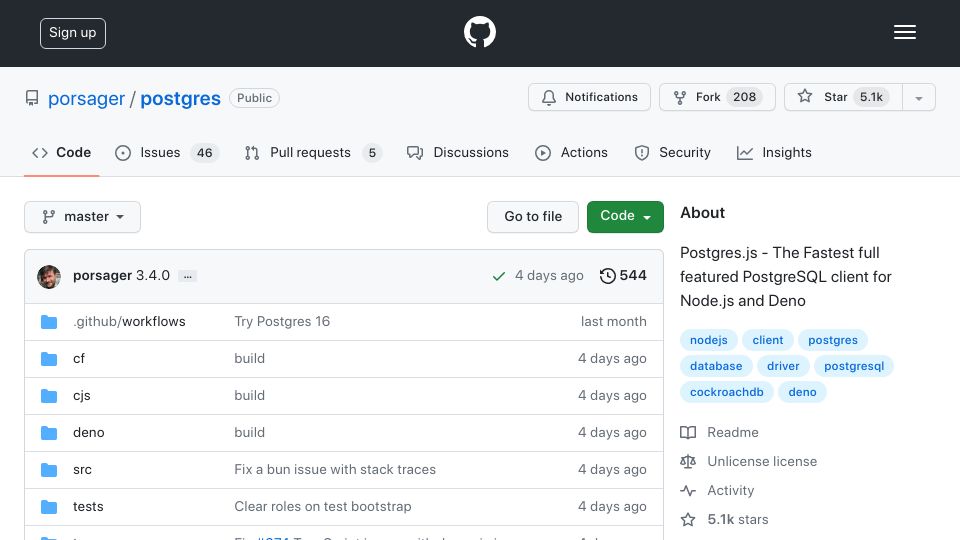The image size is (960, 540).
Task: Open the cjs folder
Action: [x=81, y=396]
